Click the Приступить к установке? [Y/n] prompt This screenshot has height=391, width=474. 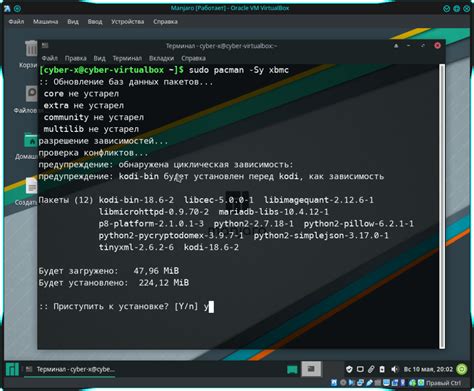[119, 306]
